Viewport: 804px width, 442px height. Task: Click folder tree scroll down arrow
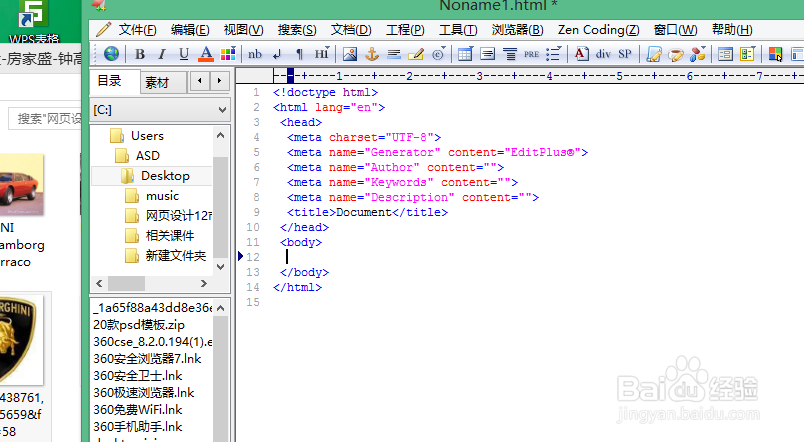coord(220,267)
